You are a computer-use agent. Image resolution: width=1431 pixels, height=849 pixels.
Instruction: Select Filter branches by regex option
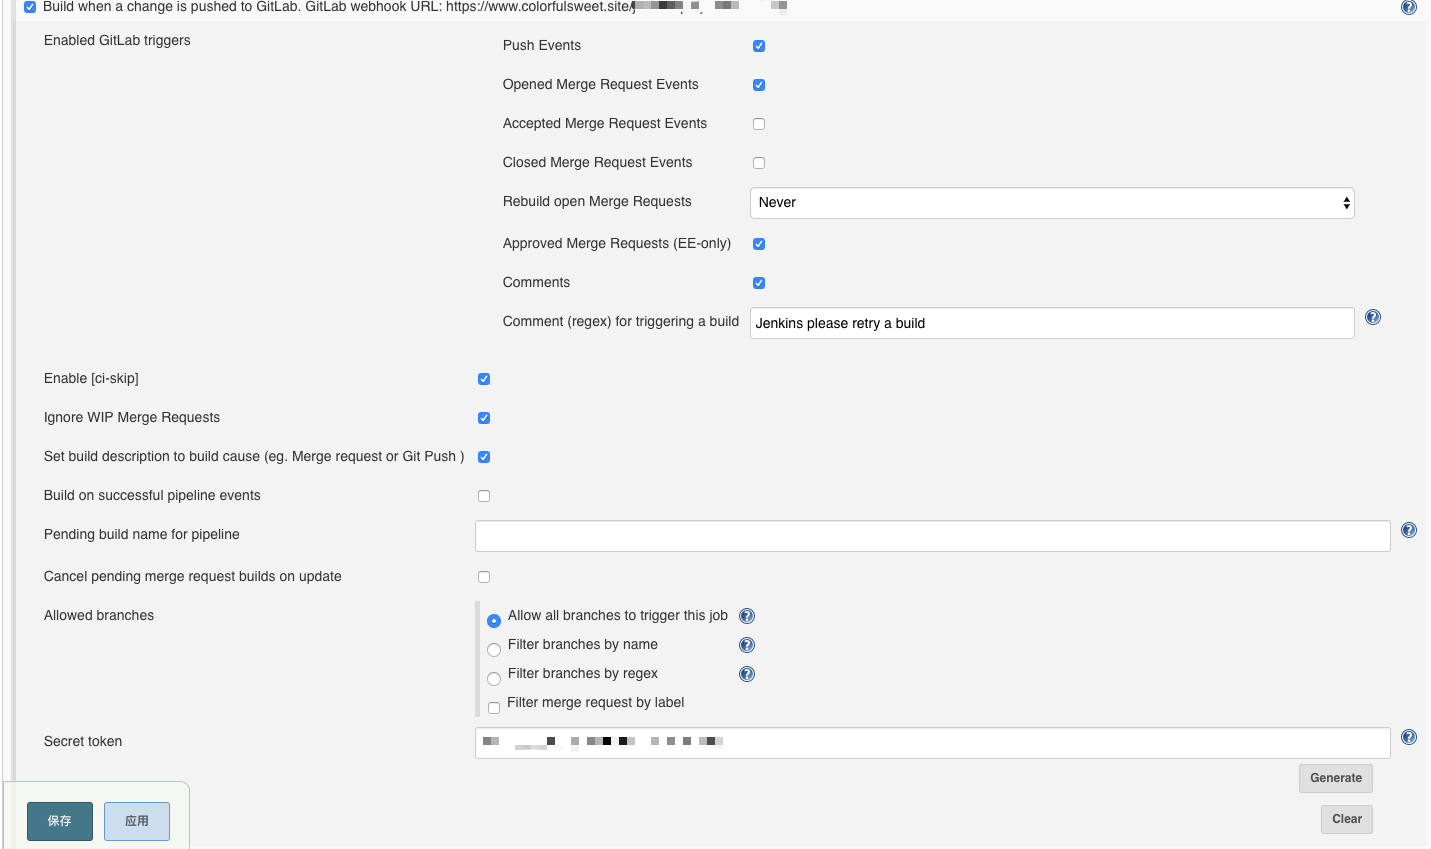click(494, 679)
